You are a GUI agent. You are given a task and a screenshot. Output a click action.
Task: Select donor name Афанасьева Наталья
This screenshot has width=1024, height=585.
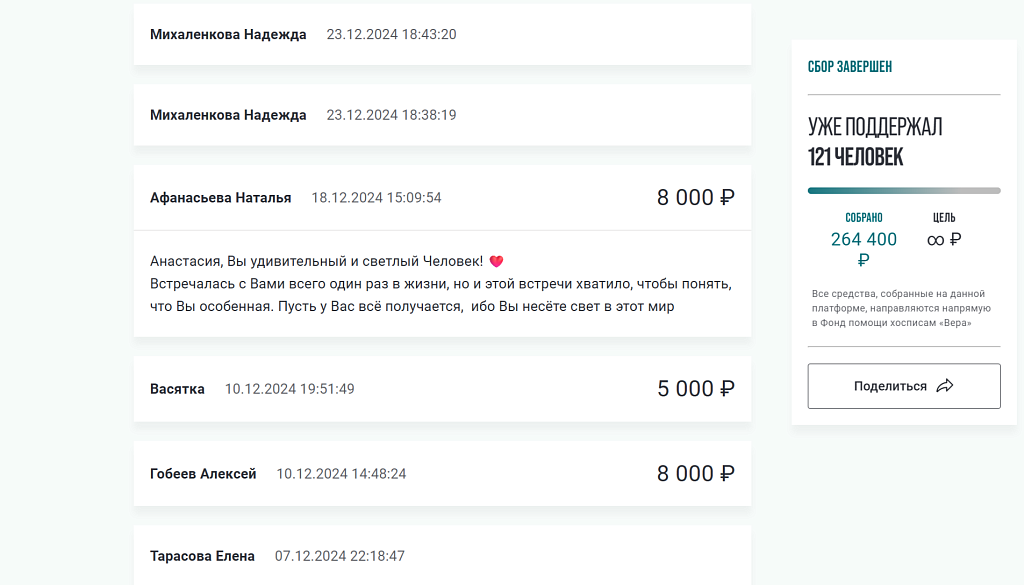(x=221, y=198)
